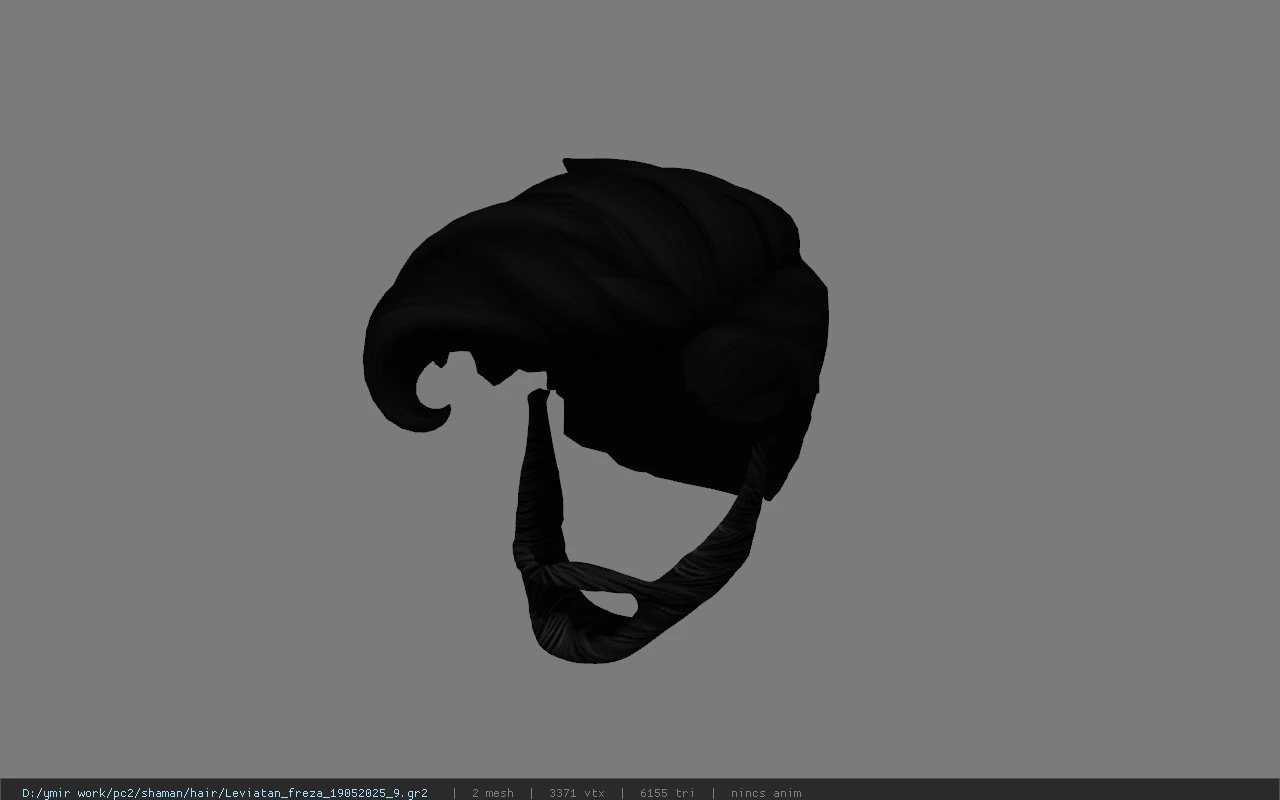Viewport: 1280px width, 800px height.
Task: Click the 'nincs anim' status entry
Action: [x=765, y=793]
